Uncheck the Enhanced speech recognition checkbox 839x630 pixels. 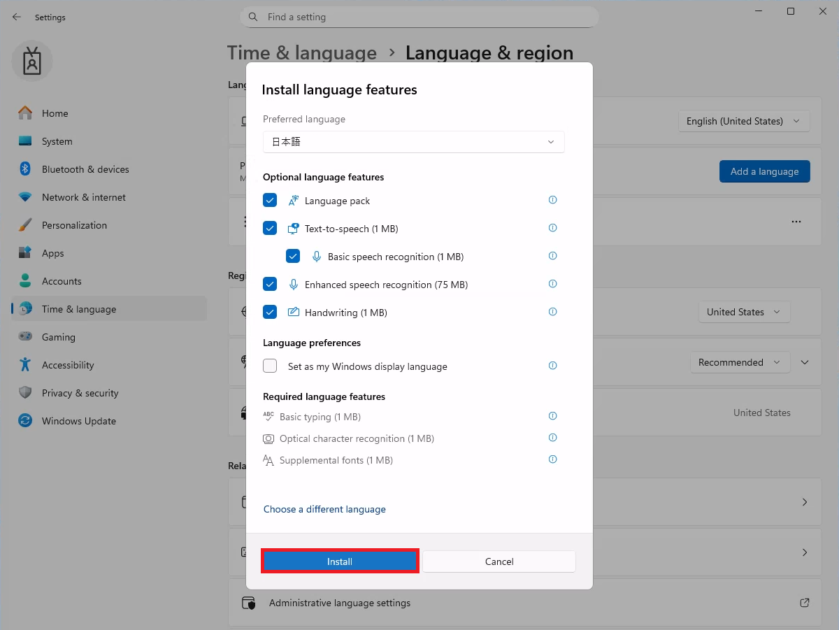coord(270,284)
